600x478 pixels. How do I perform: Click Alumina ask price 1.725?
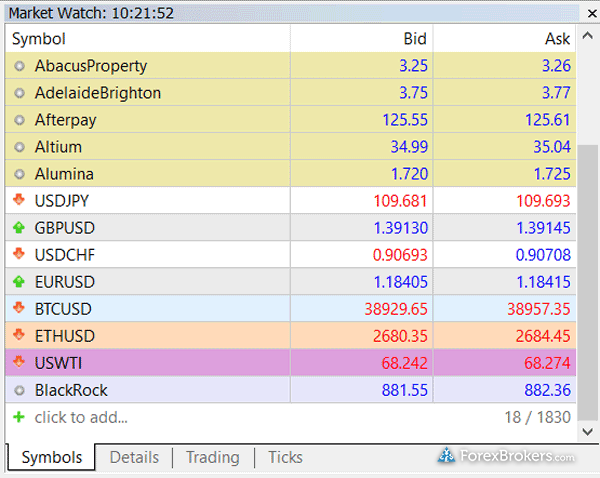tap(552, 174)
